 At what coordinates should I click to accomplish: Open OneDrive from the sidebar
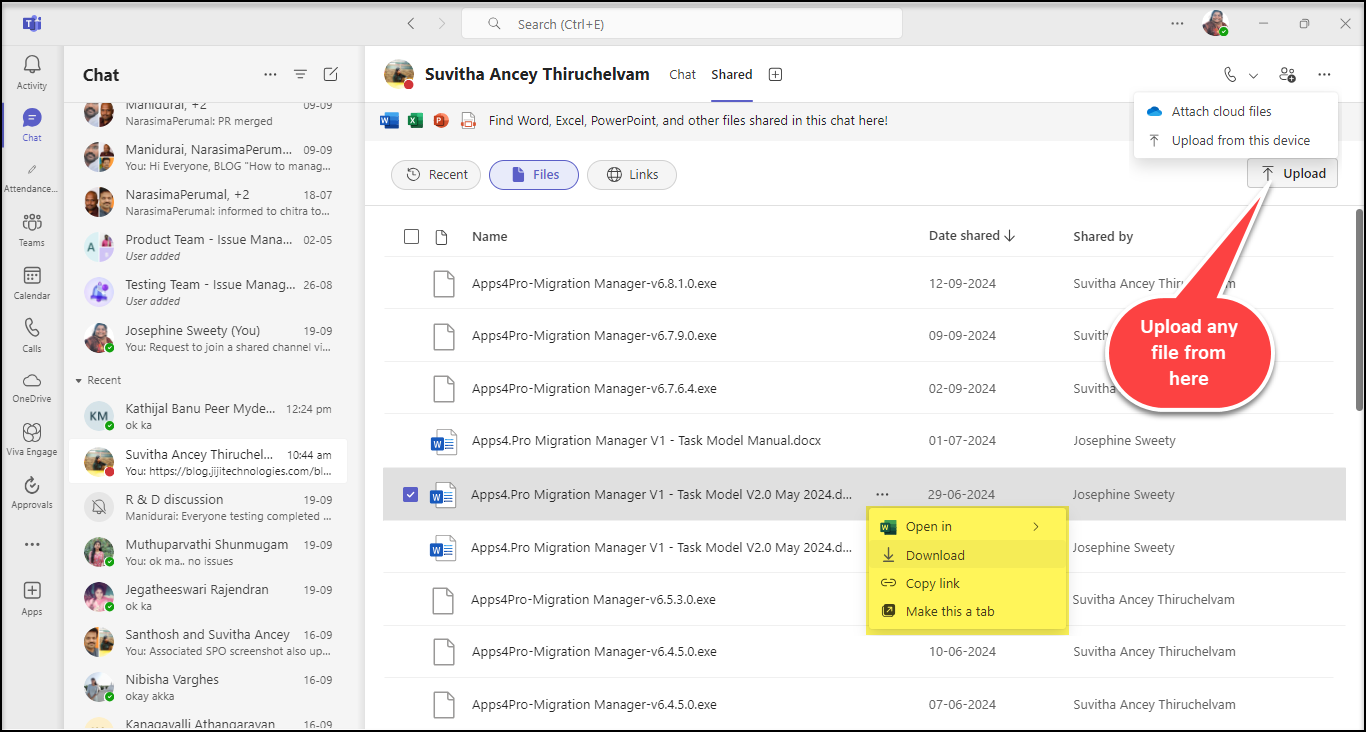pos(32,387)
